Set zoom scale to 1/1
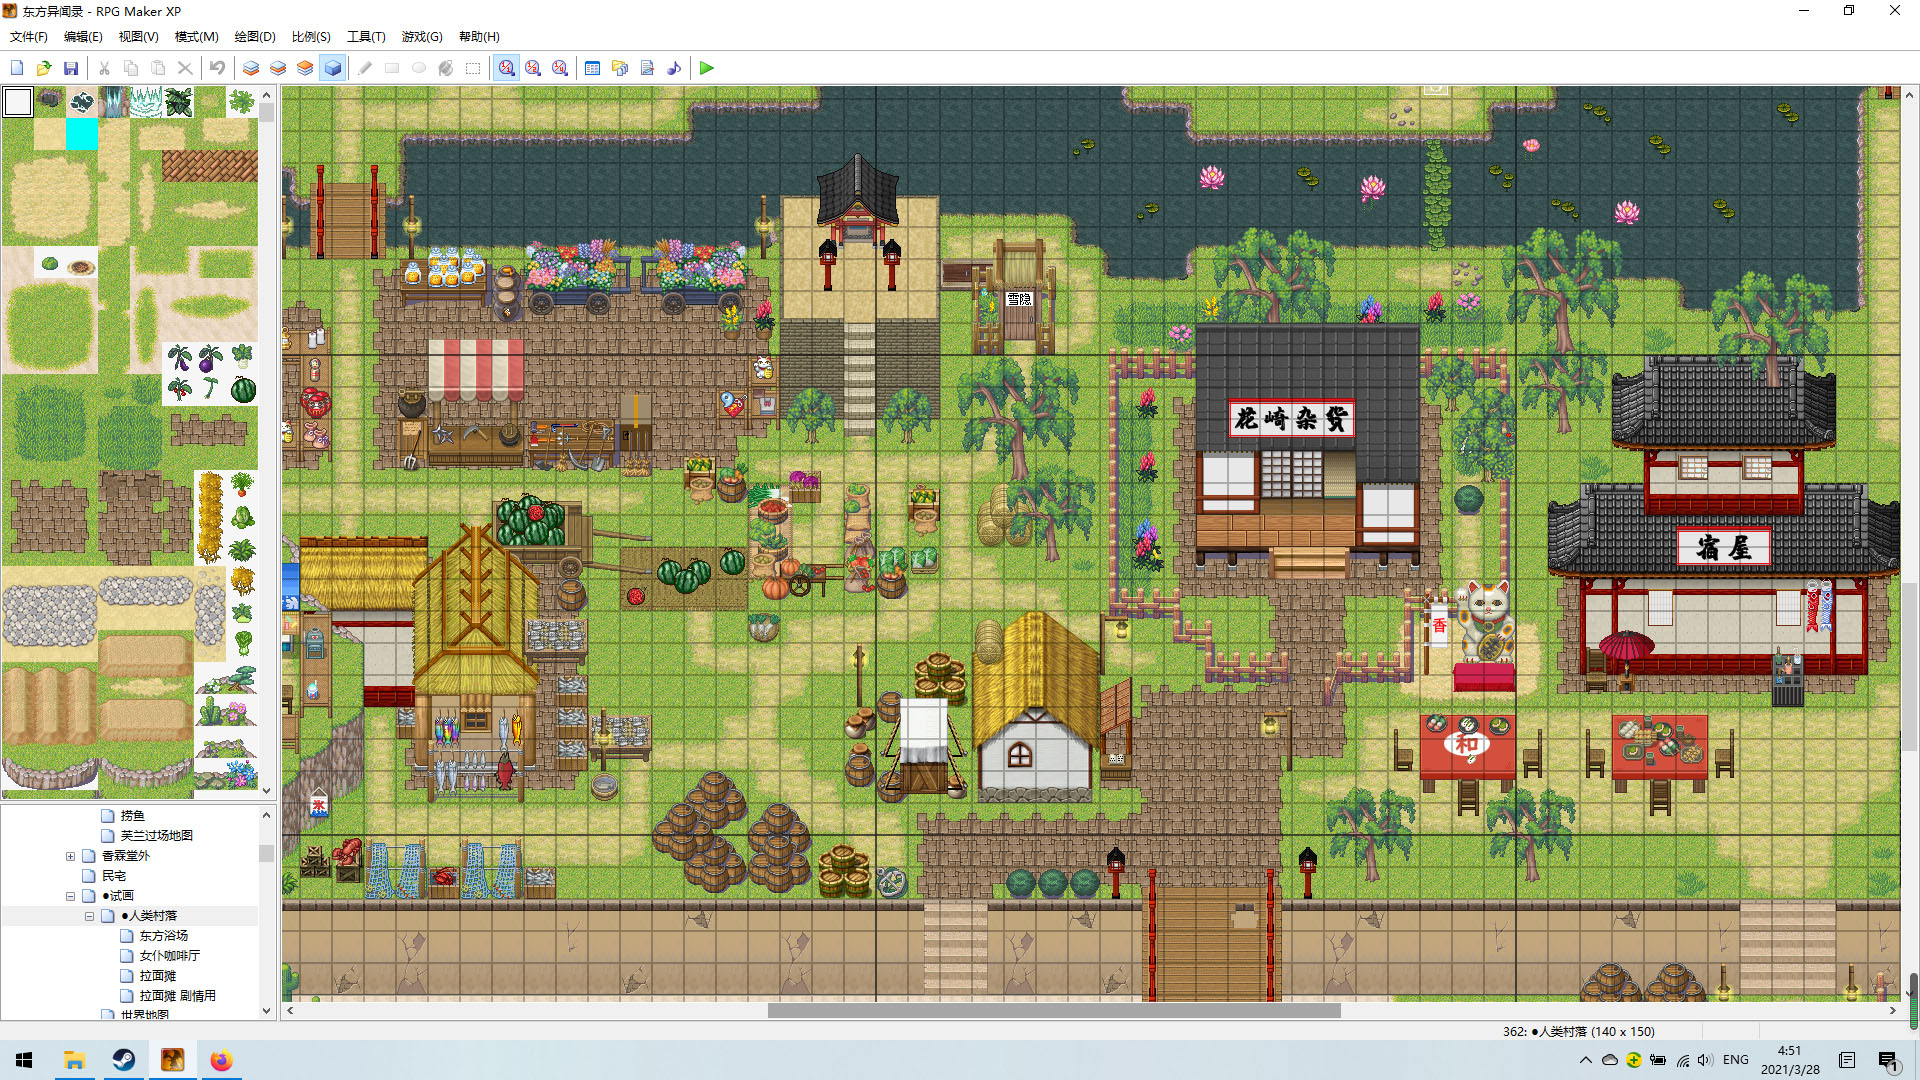The image size is (1920, 1080). (x=507, y=68)
